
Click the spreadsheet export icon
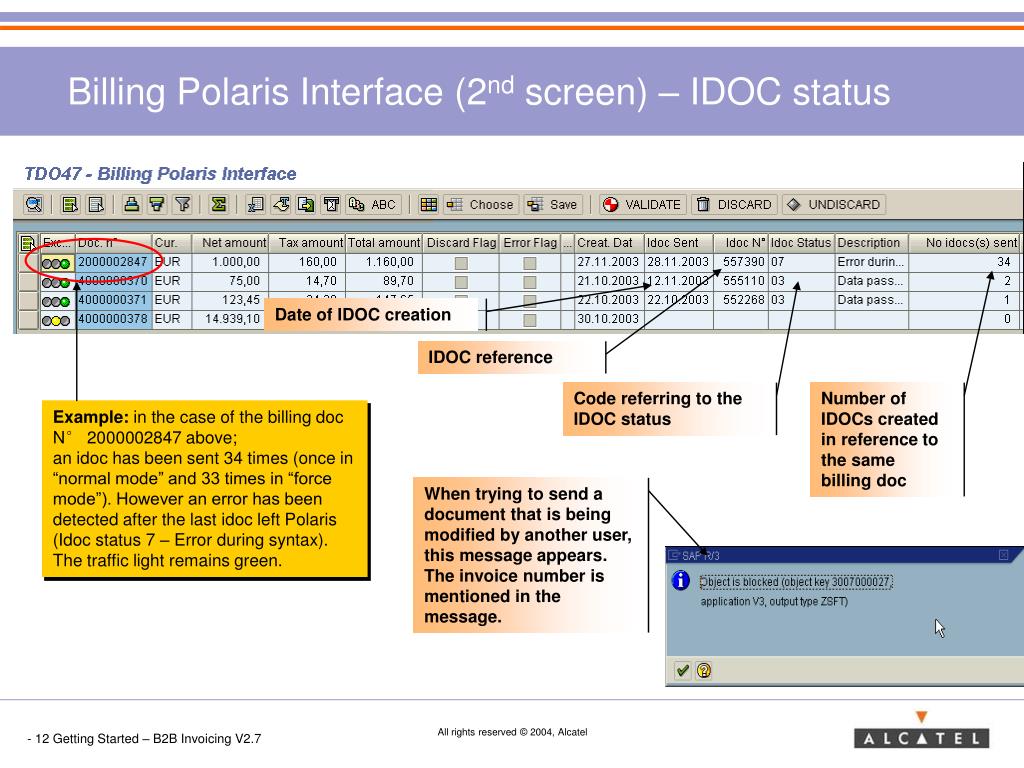pos(255,204)
